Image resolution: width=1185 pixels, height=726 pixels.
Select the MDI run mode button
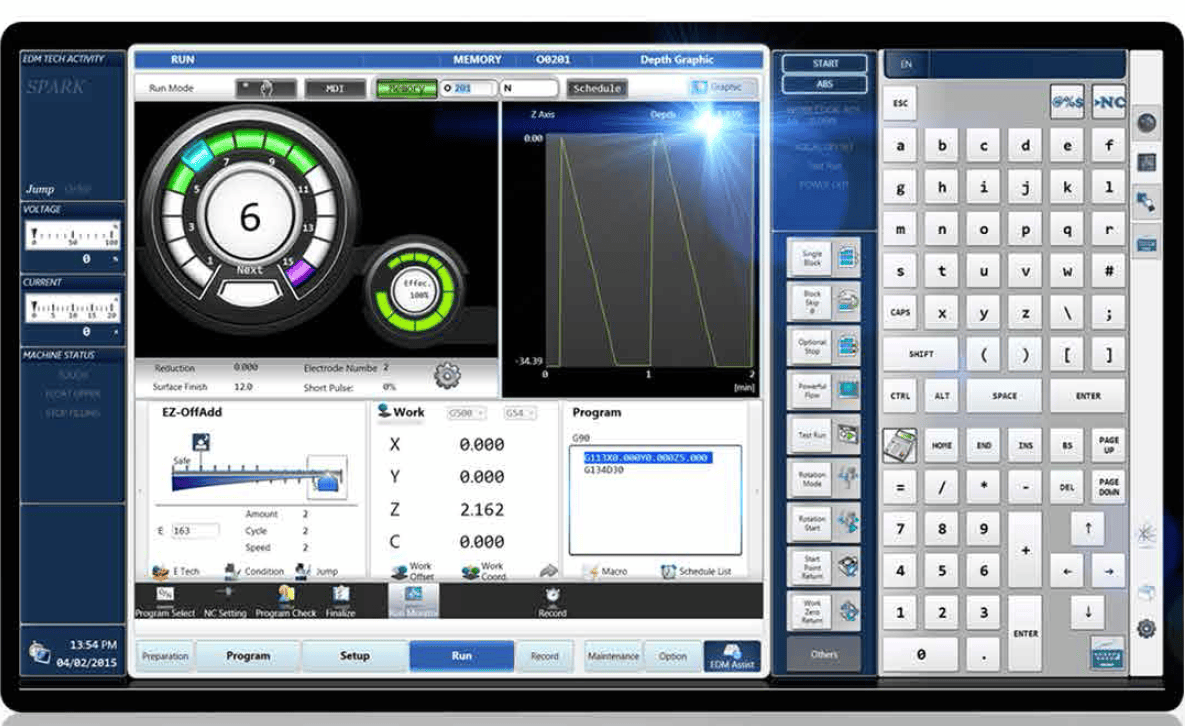[x=335, y=88]
